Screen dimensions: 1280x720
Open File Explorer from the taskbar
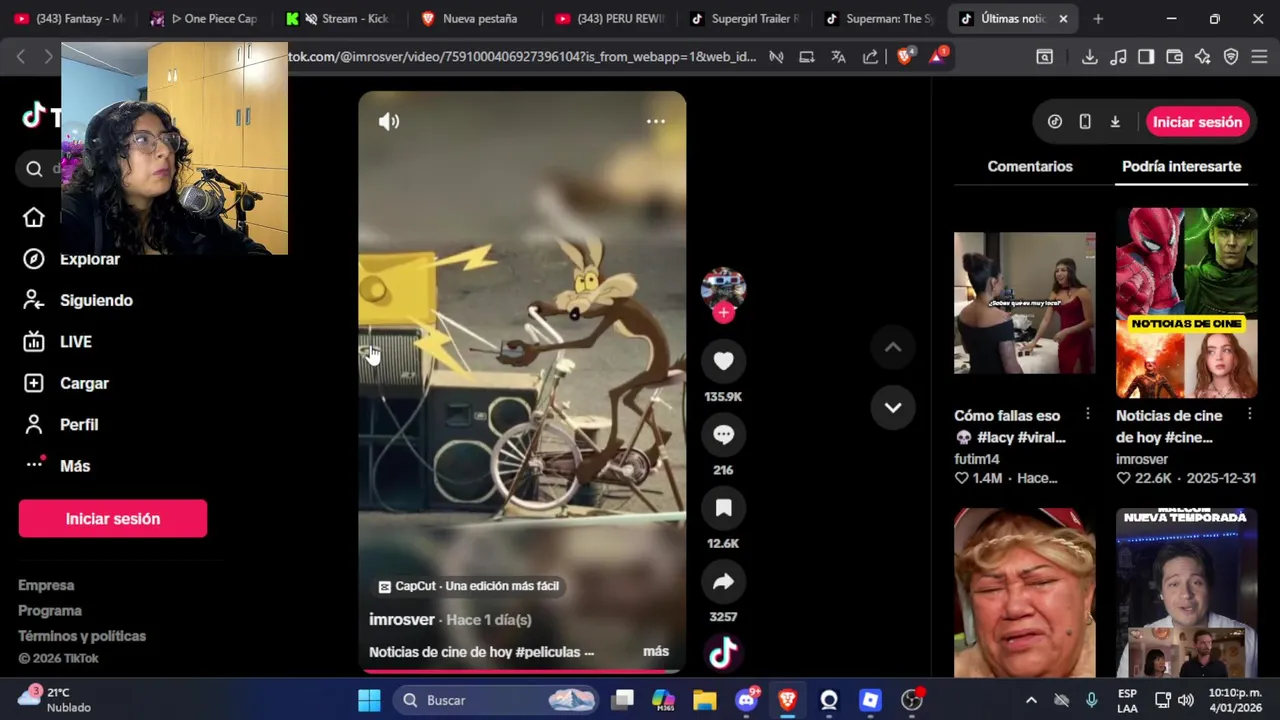[705, 700]
